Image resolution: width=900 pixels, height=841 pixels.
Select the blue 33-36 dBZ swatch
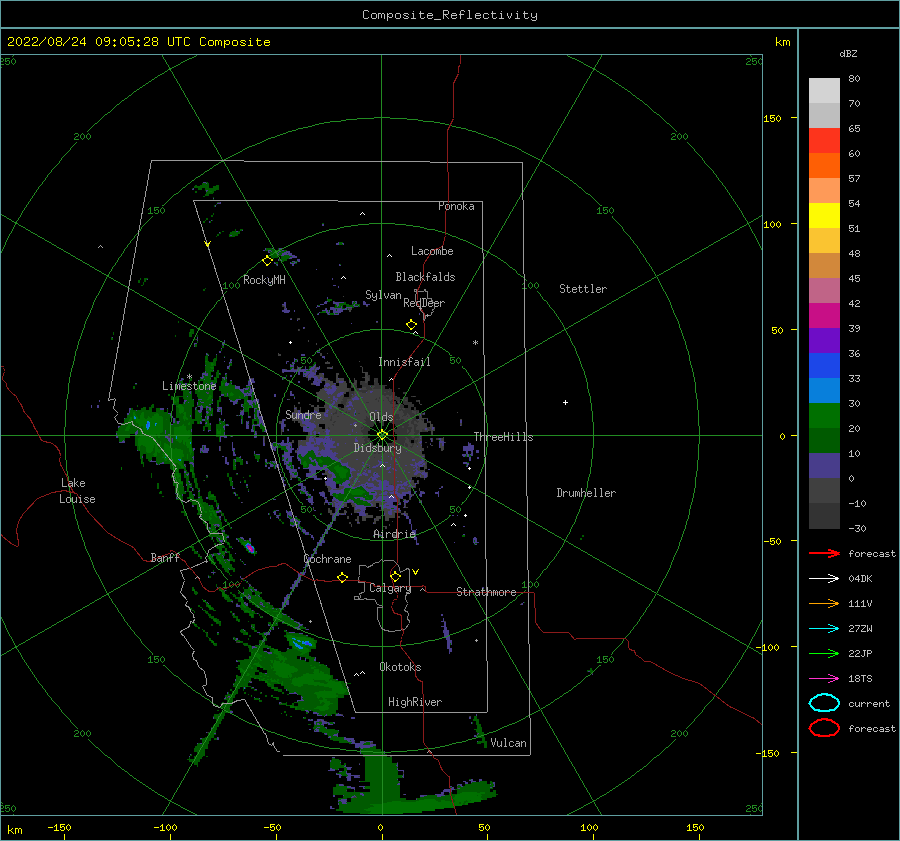824,365
